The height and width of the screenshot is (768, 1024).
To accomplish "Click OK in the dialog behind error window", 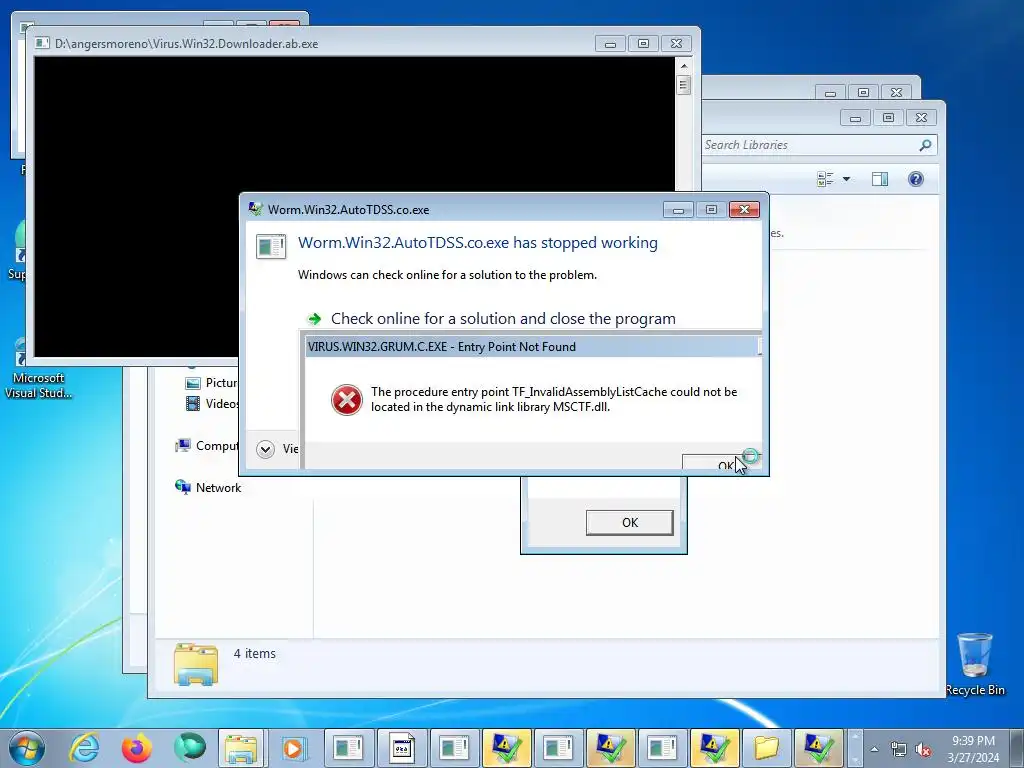I will coord(630,522).
